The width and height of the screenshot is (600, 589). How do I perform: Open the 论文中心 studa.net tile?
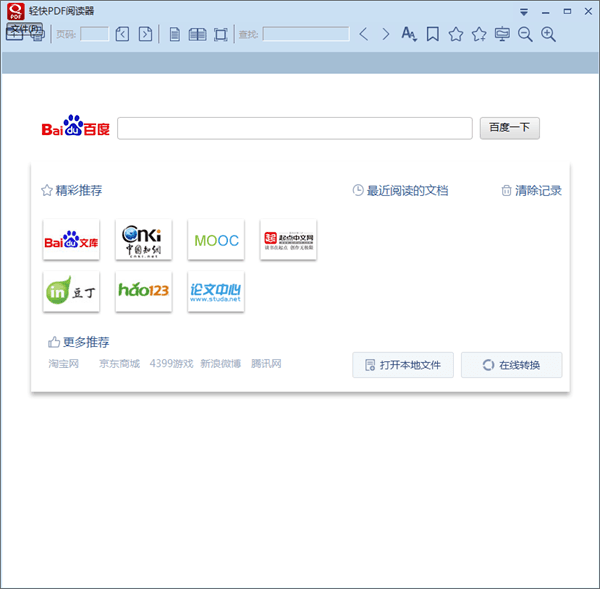[x=216, y=292]
